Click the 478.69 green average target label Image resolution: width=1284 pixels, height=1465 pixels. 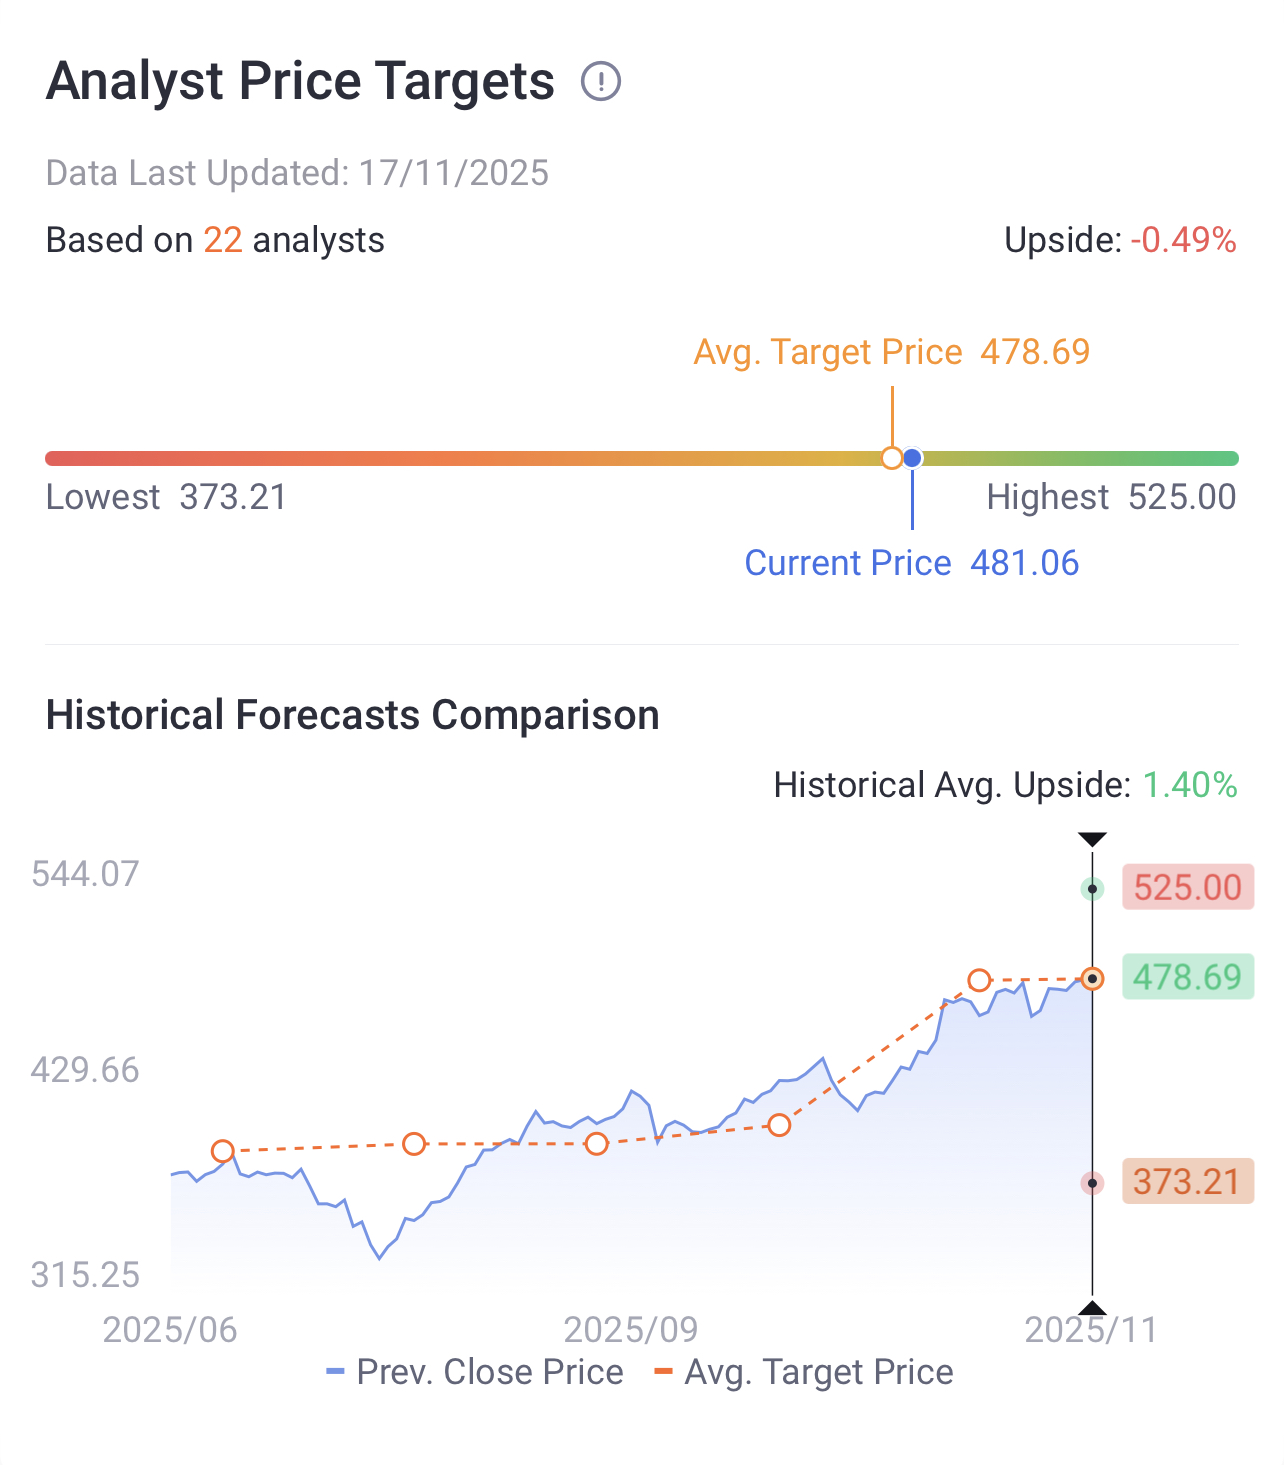pos(1187,977)
